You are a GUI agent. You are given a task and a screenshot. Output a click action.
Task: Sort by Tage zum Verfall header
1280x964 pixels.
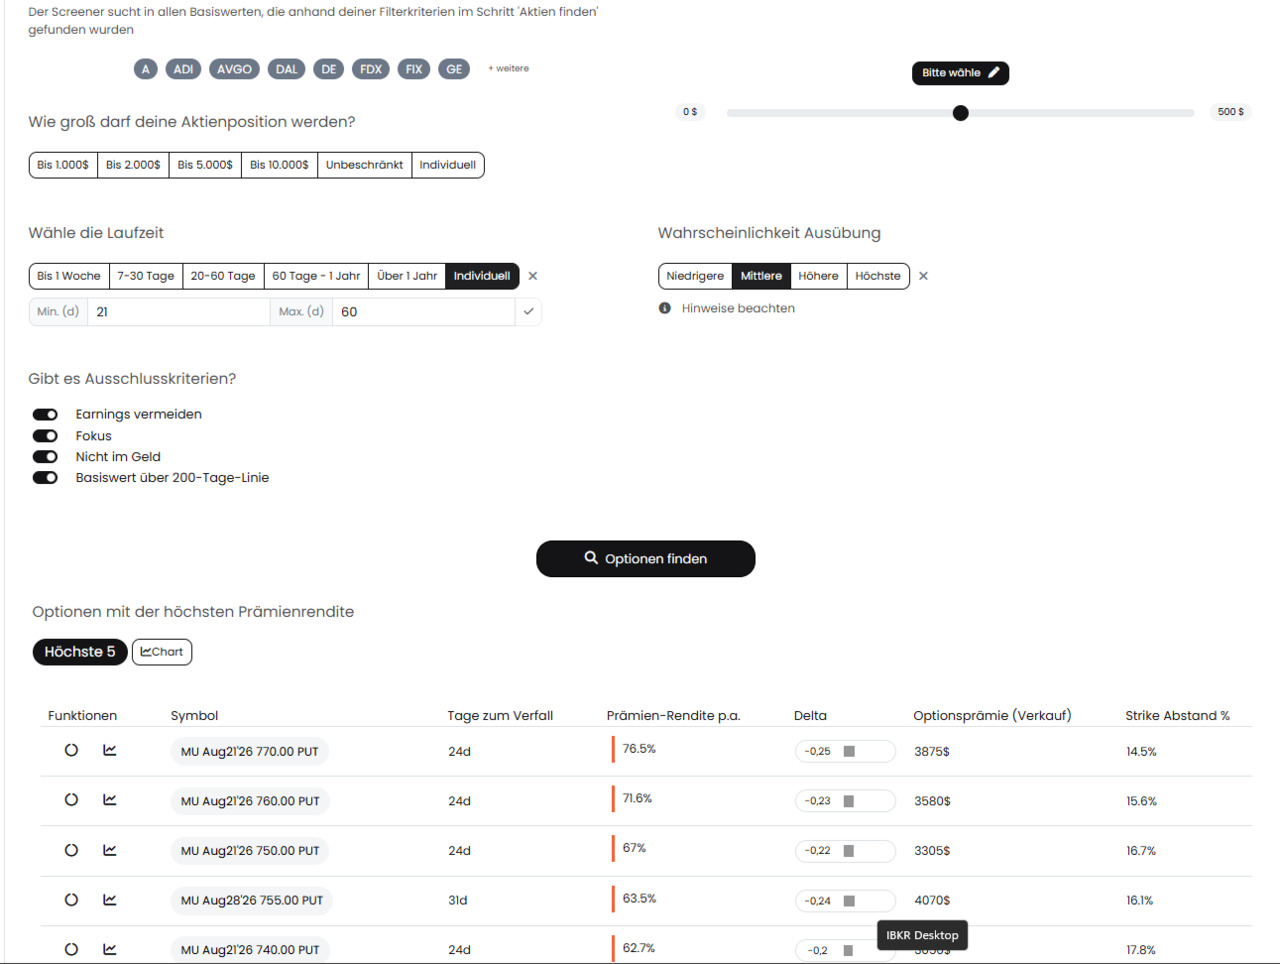pos(500,715)
